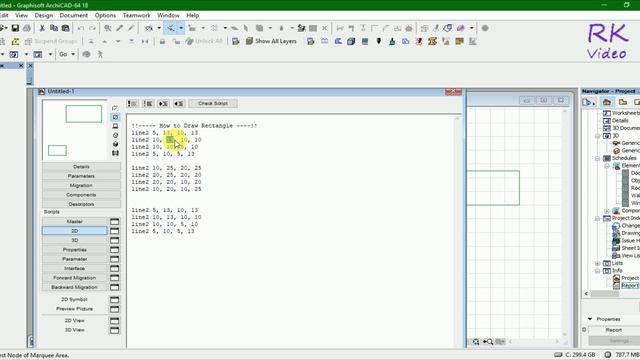
Task: Click the orbit icon beside walking figure
Action: coord(87,54)
